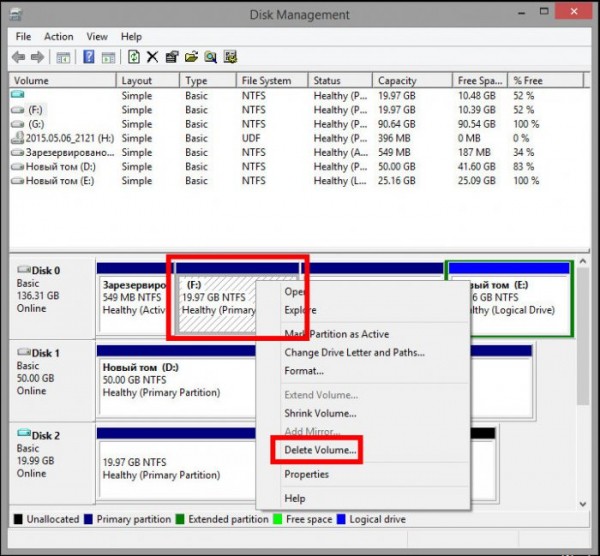The height and width of the screenshot is (556, 600).
Task: Toggle the console tree pane icon
Action: 64,58
